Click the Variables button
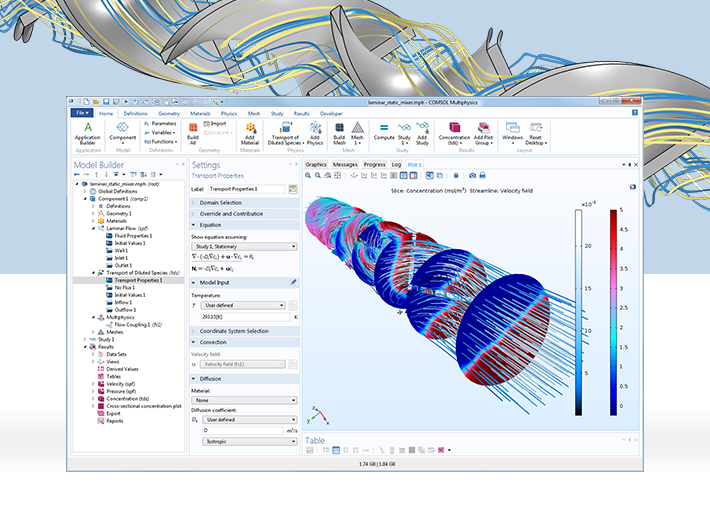Image resolution: width=710 pixels, height=523 pixels. click(160, 133)
